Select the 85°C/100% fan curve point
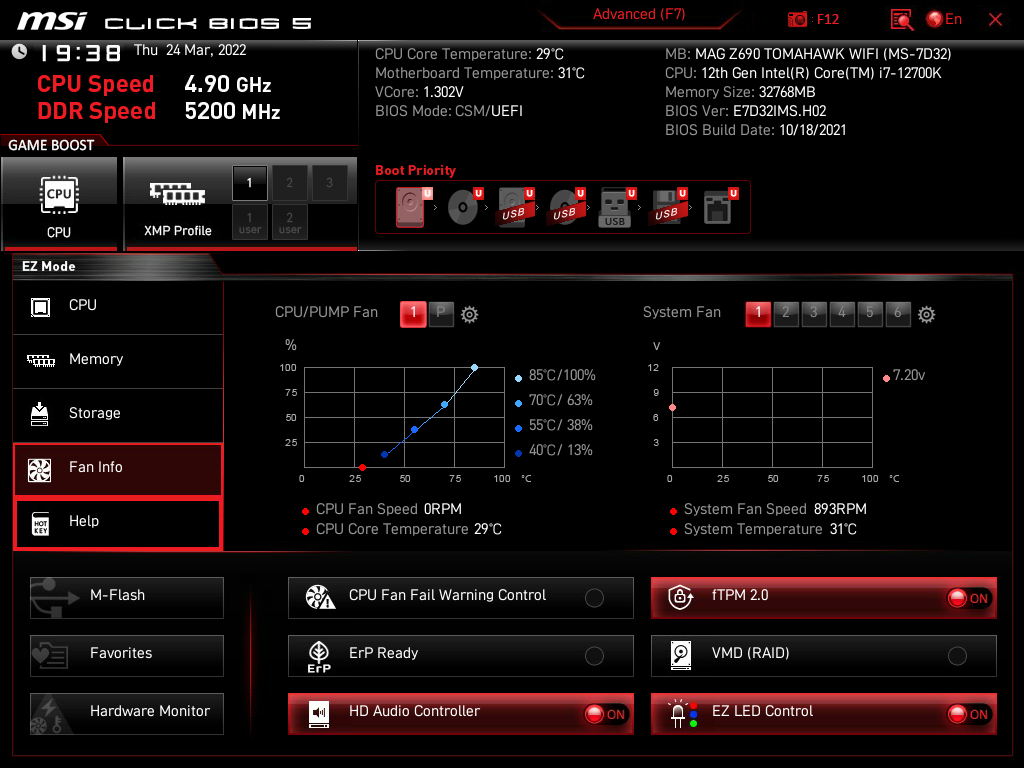The height and width of the screenshot is (768, 1024). click(475, 368)
